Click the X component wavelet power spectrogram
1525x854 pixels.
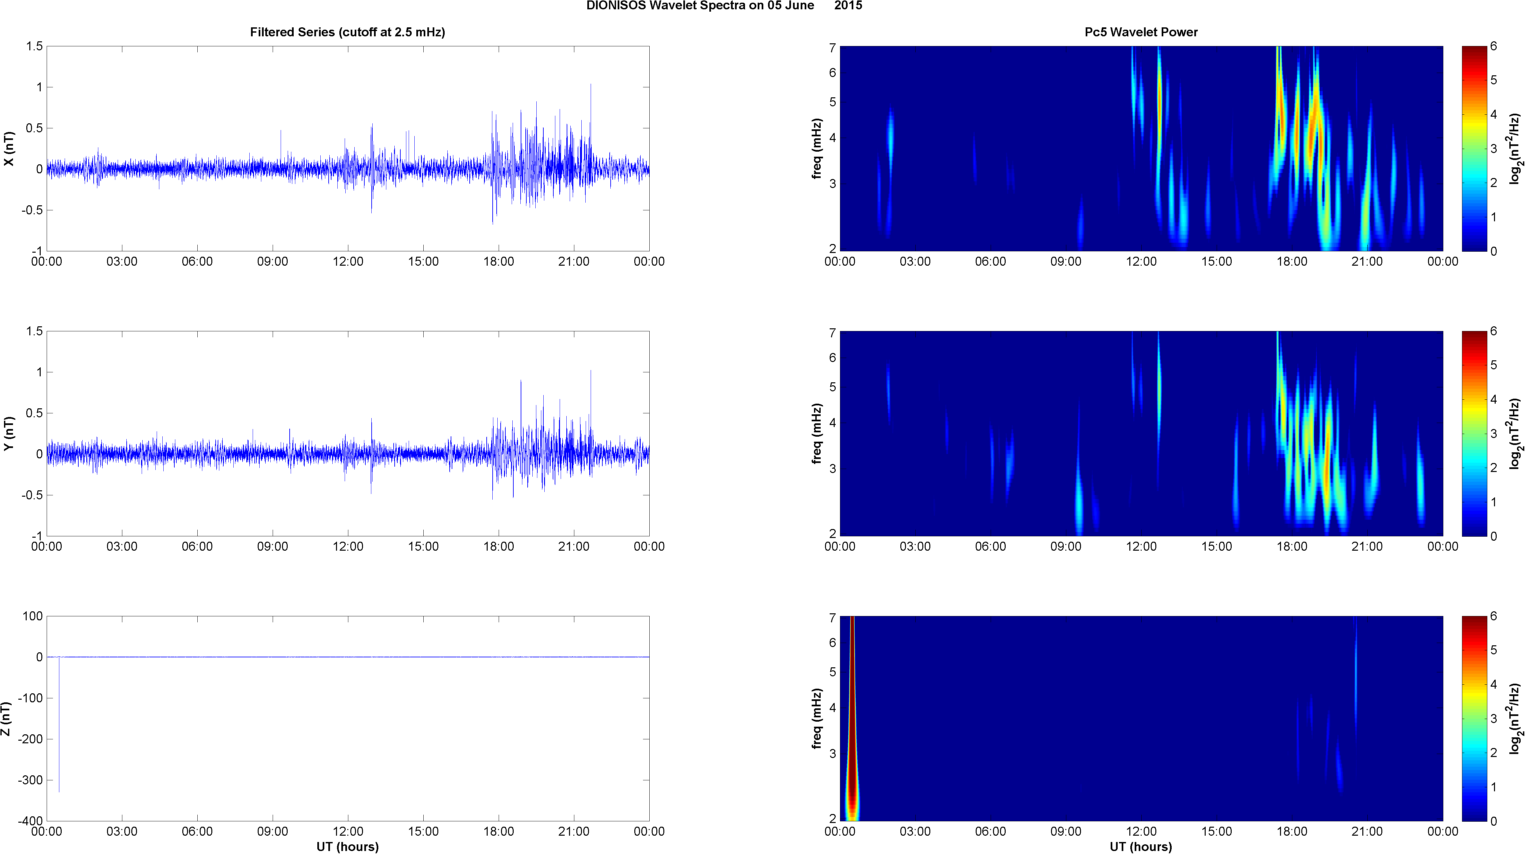[1141, 149]
